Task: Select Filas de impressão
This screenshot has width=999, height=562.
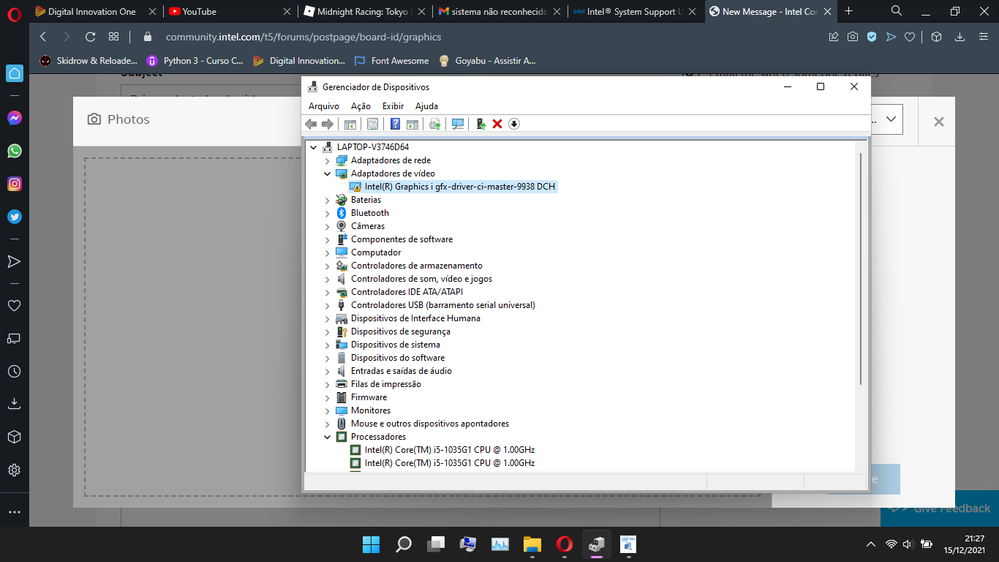Action: [385, 384]
